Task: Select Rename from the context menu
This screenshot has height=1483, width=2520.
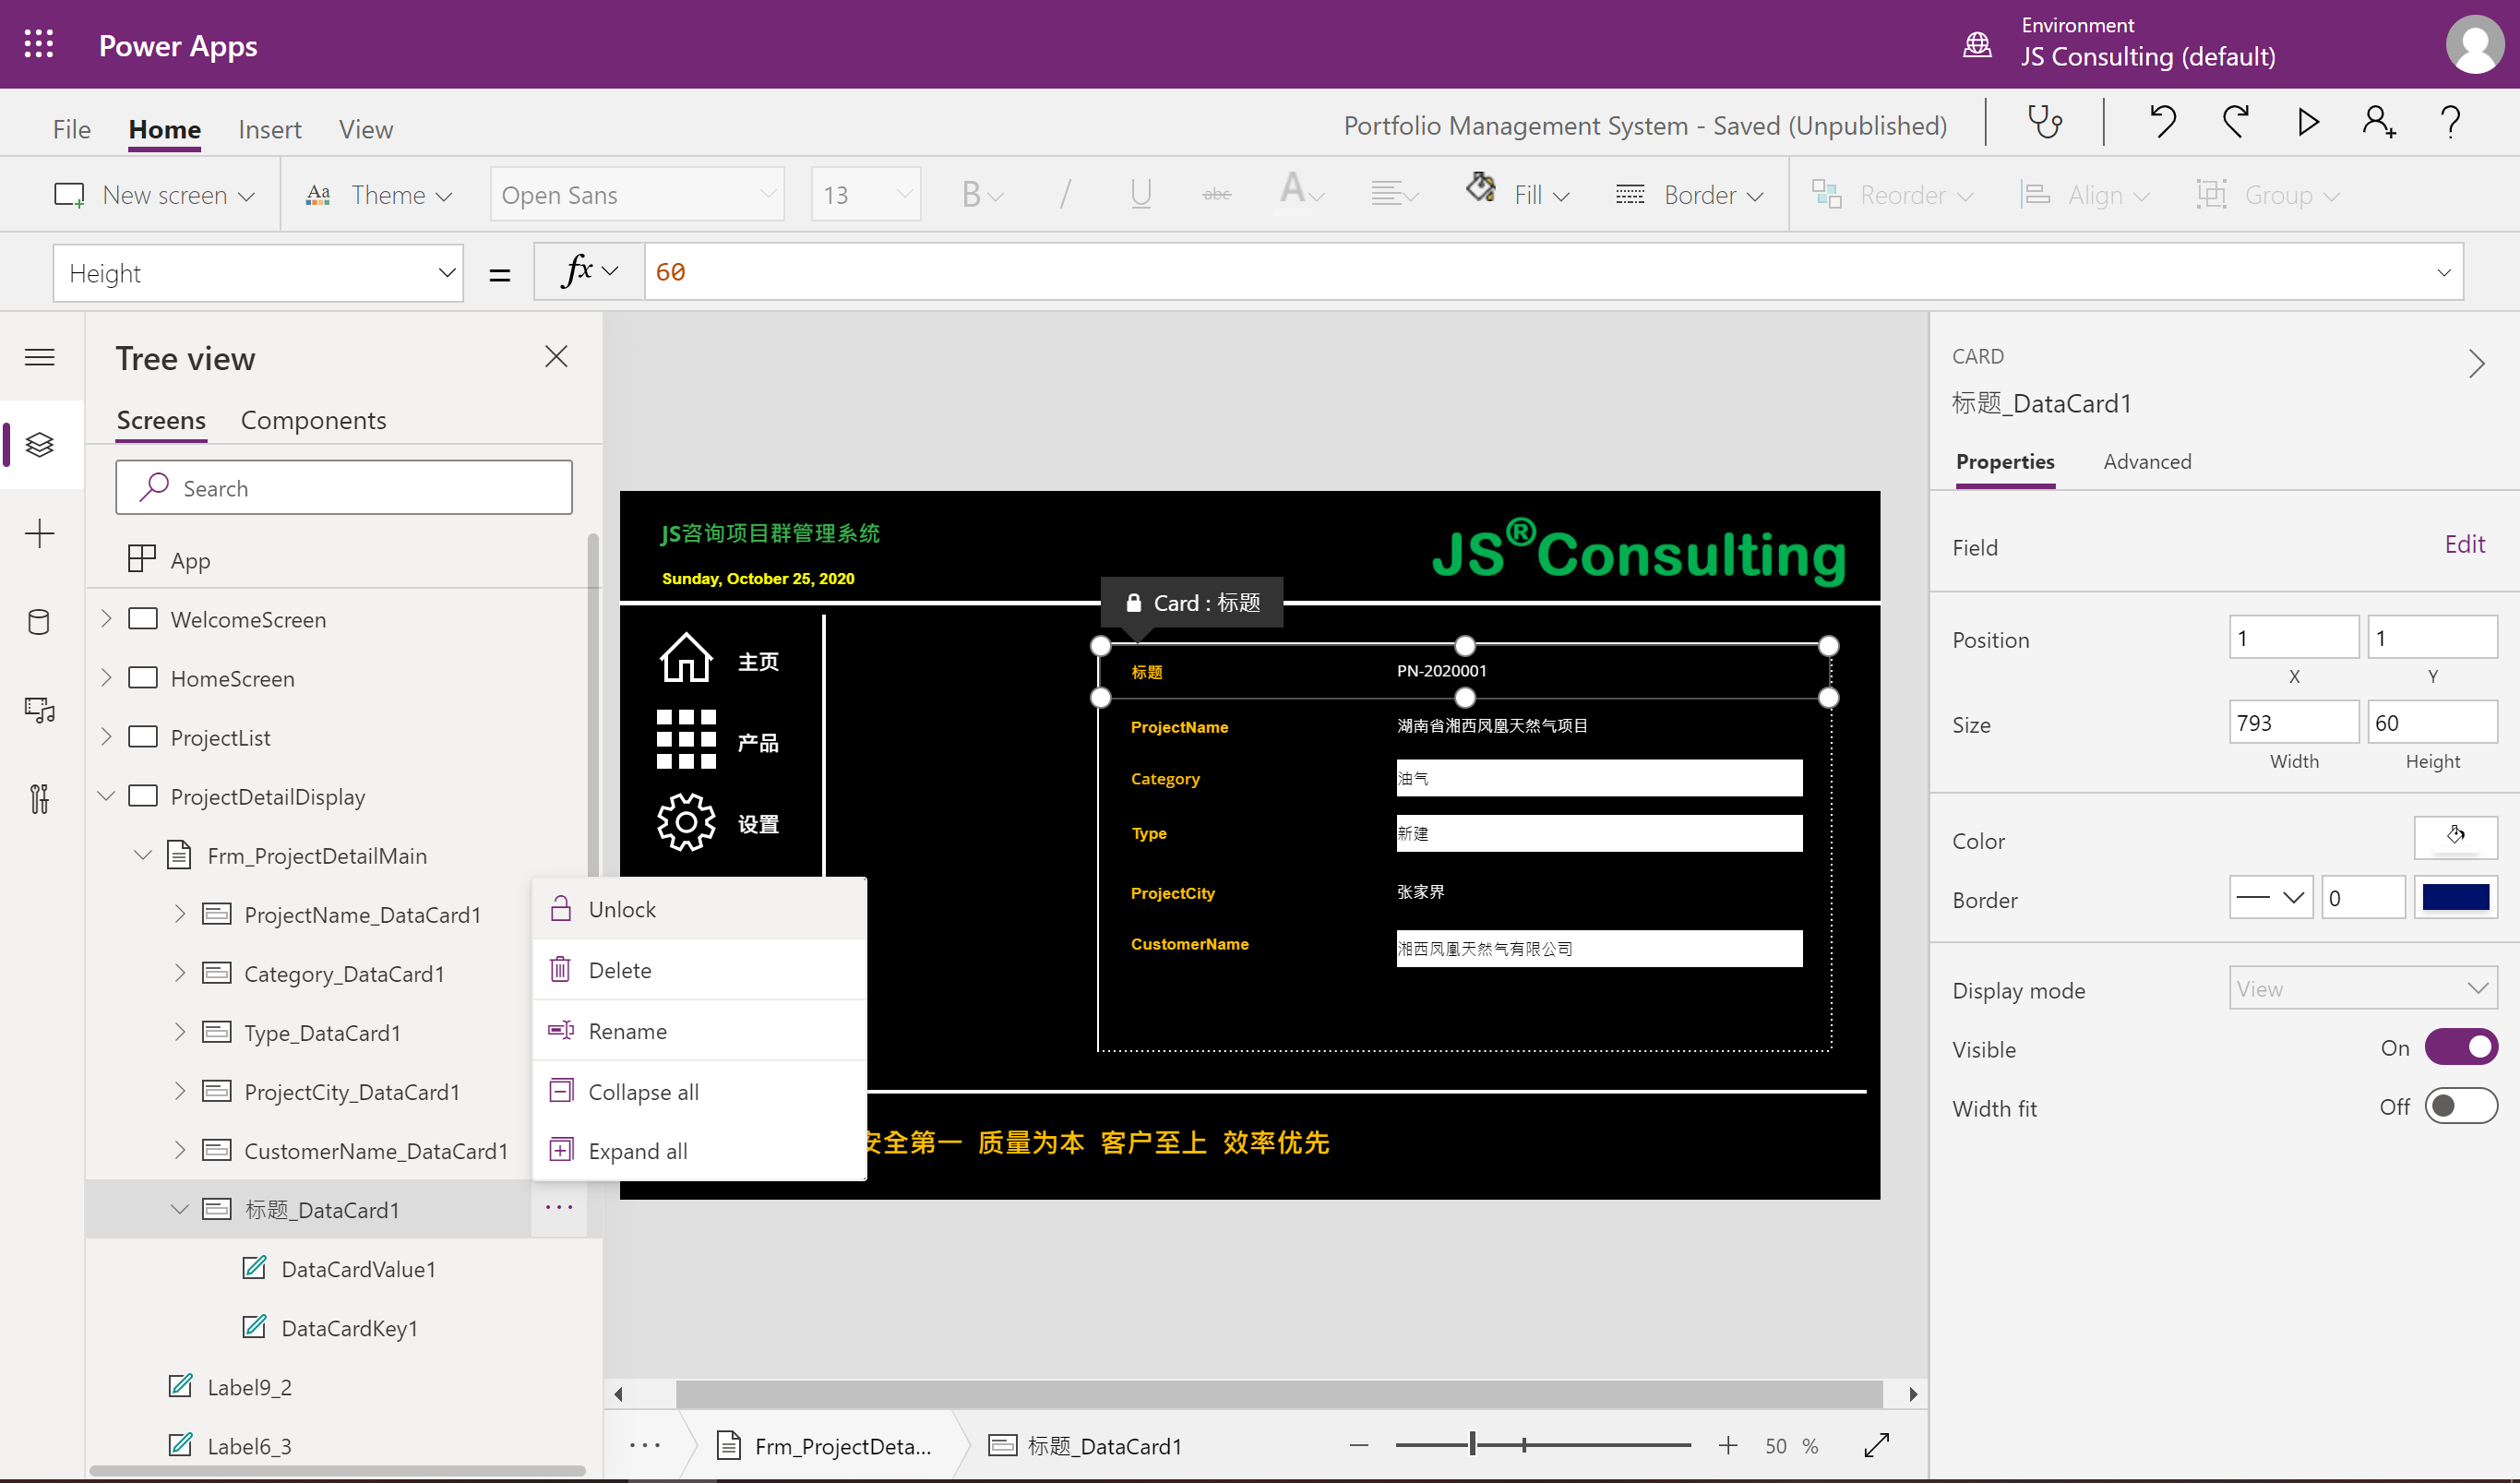Action: click(699, 1031)
